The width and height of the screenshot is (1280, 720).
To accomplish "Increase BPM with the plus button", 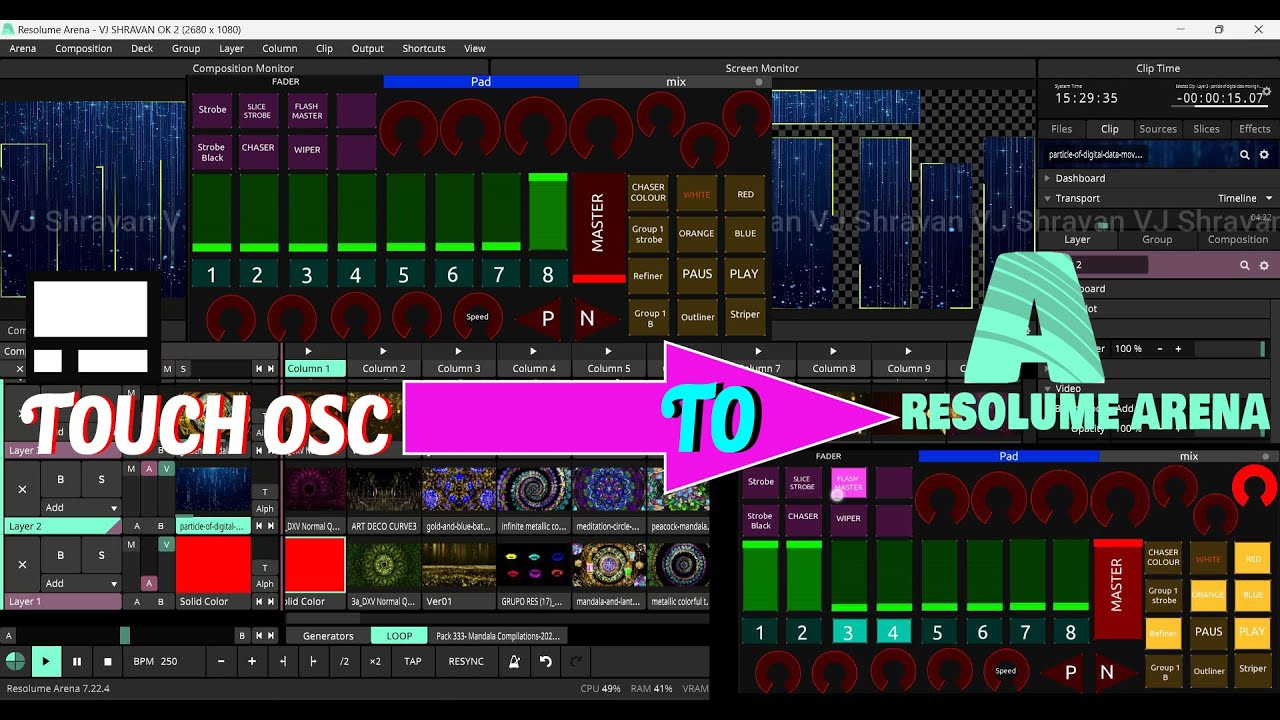I will click(252, 661).
